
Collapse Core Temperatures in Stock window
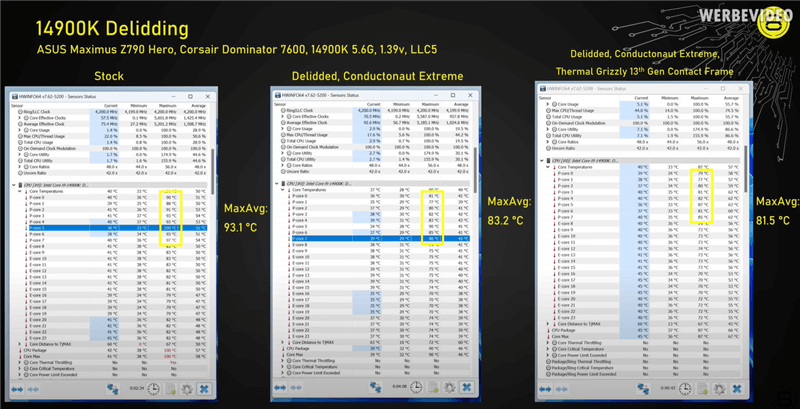(x=19, y=190)
